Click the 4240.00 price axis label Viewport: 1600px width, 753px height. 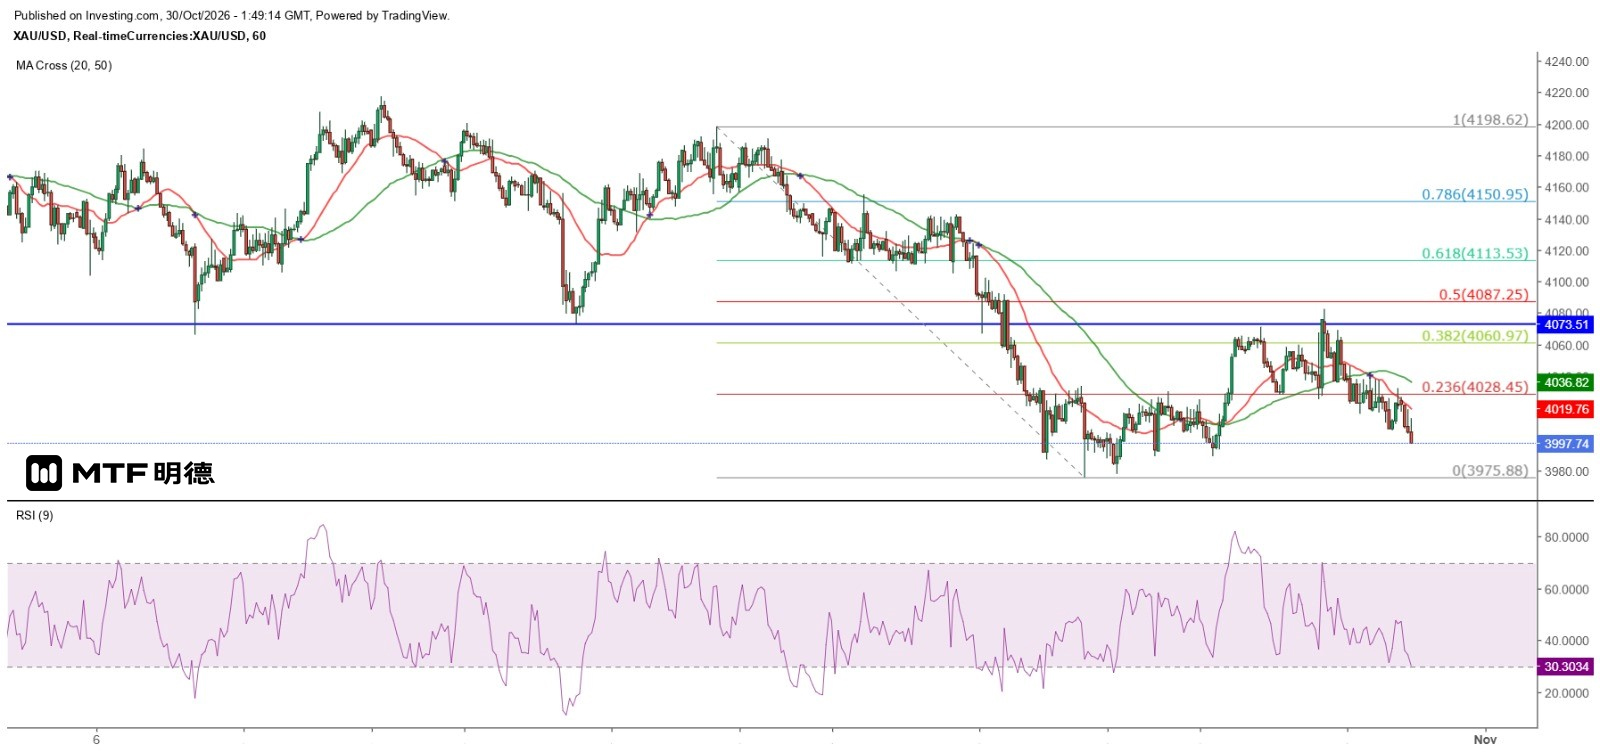coord(1566,62)
